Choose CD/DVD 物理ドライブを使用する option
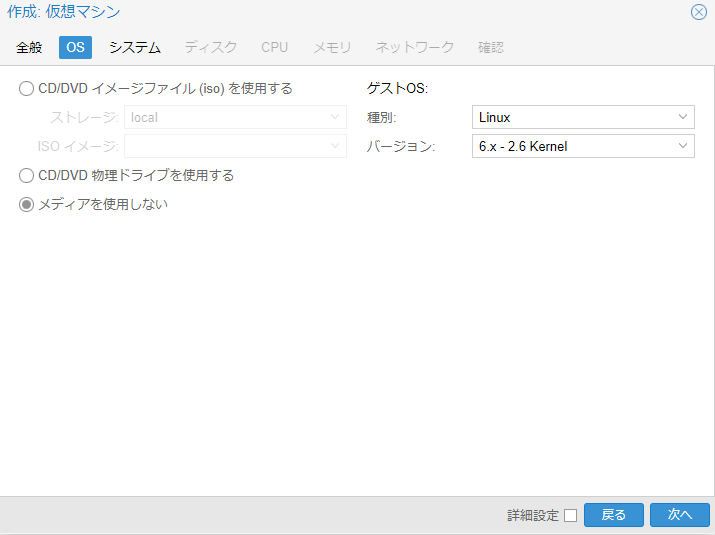The height and width of the screenshot is (535, 715). 26,176
